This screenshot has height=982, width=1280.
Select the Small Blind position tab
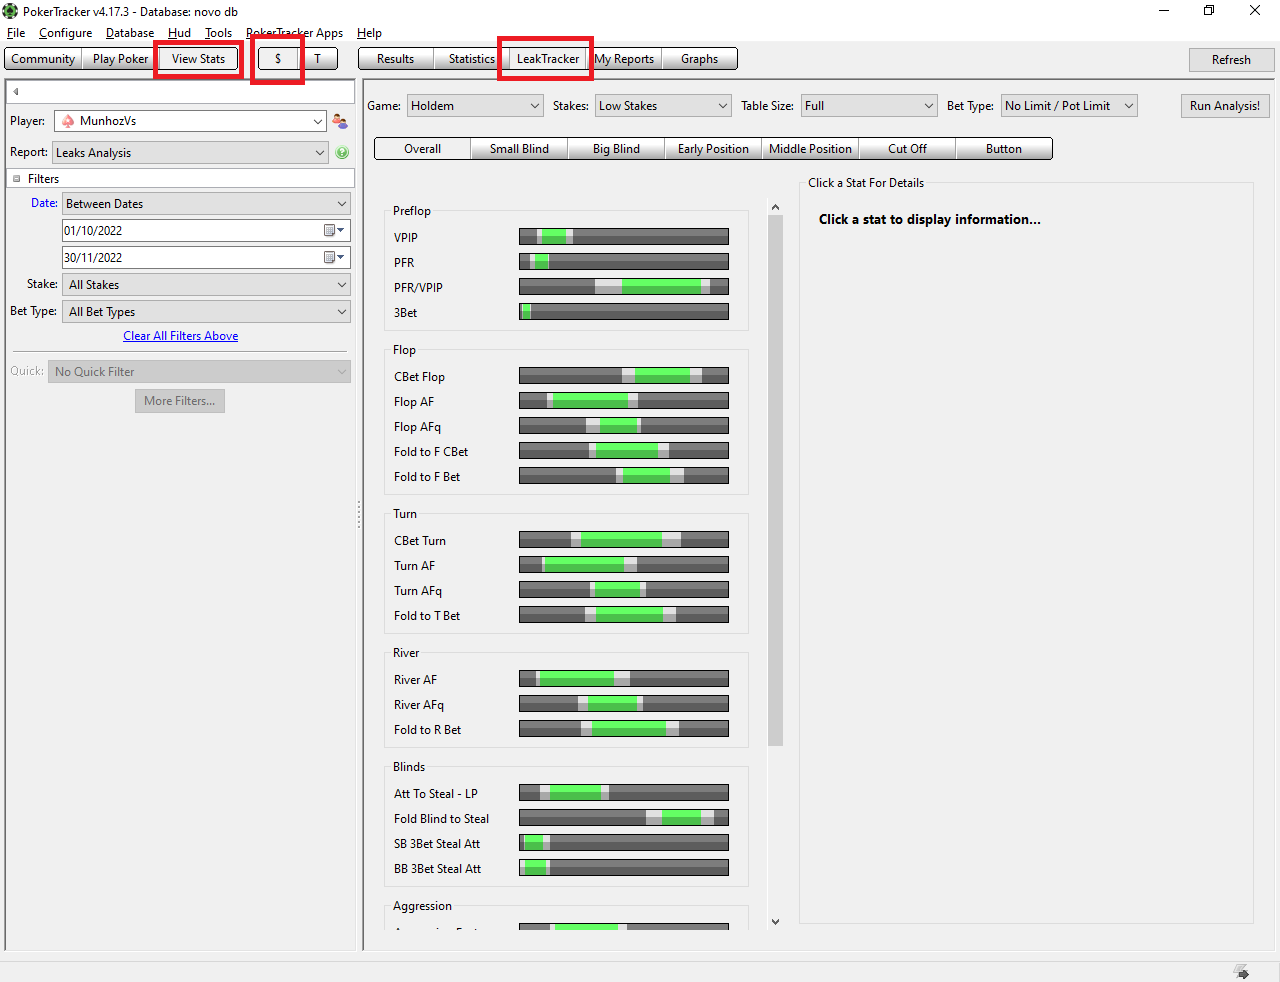point(519,149)
